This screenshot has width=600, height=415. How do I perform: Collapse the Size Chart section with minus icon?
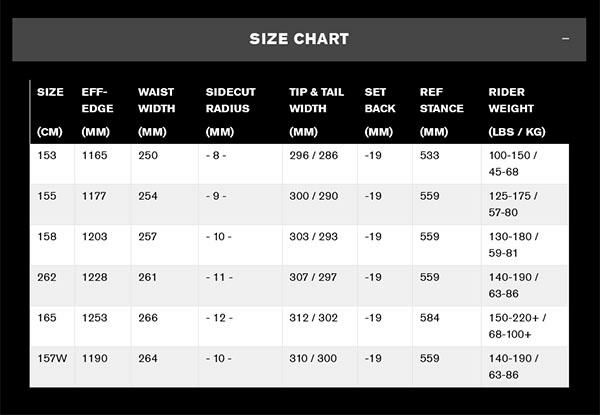566,39
